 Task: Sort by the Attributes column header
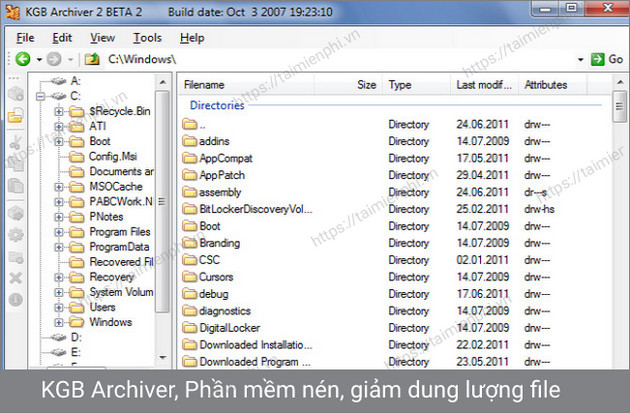point(553,85)
